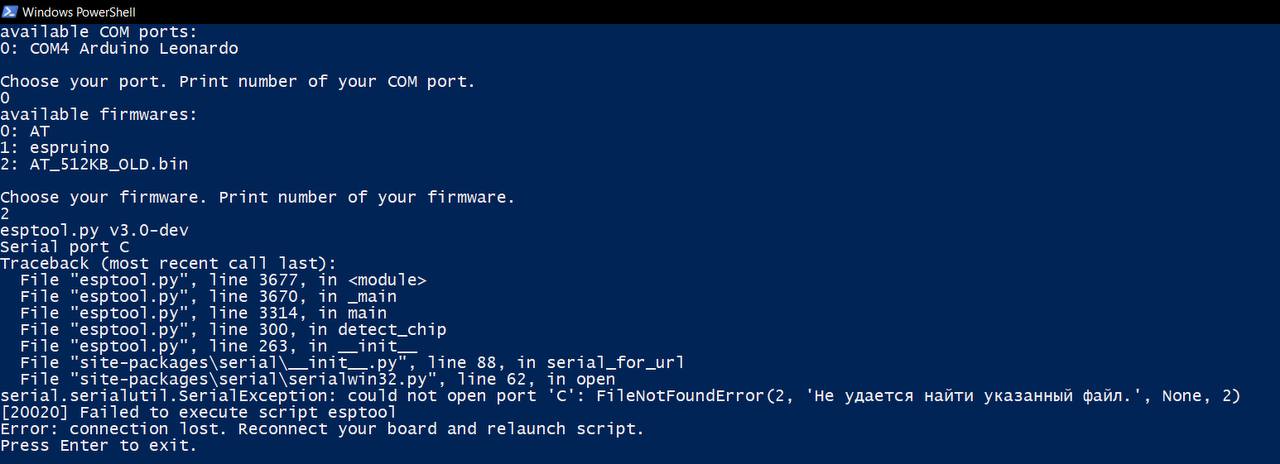Viewport: 1280px width, 464px height.
Task: Click the 'Serial port C' output line
Action: (65, 246)
